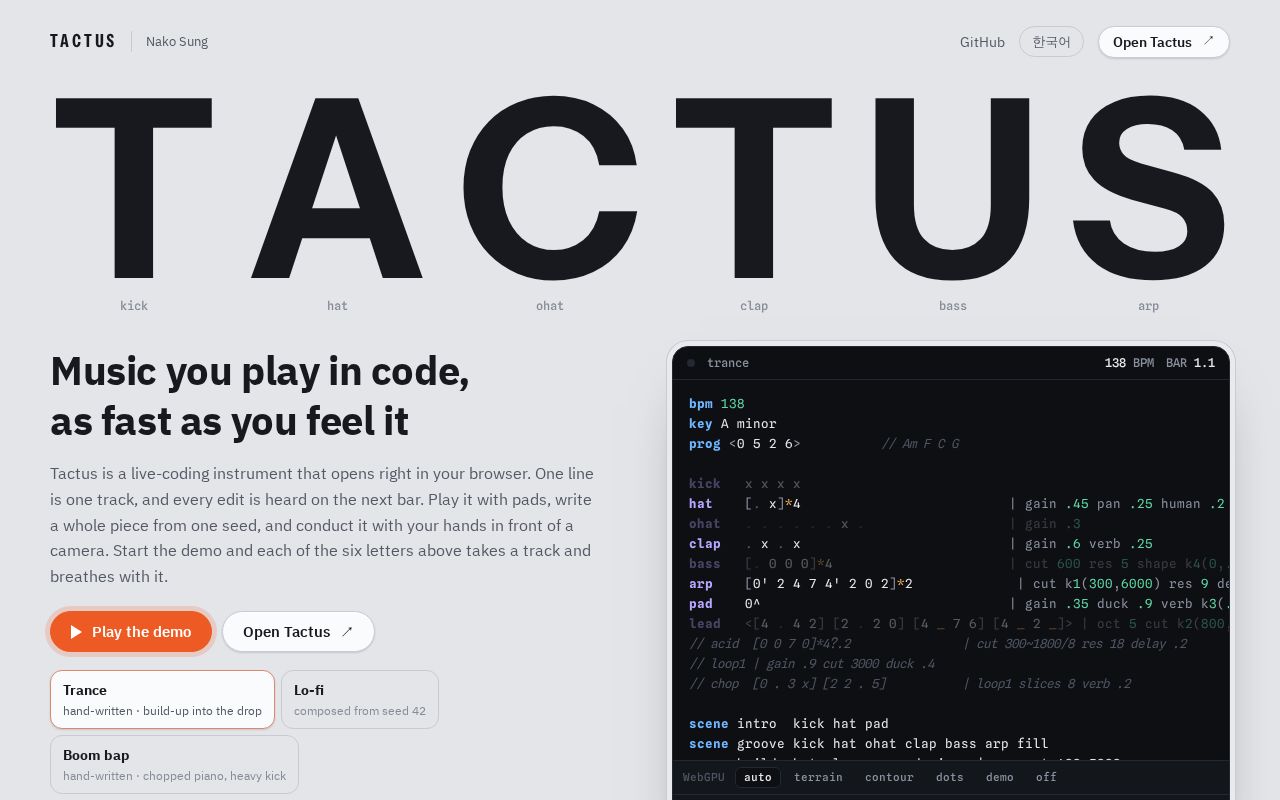1280x800 pixels.
Task: Click the giant first T above kick
Action: tap(134, 187)
